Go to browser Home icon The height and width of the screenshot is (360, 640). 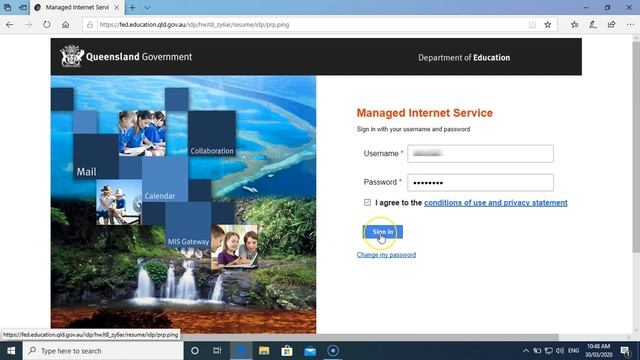[x=65, y=25]
